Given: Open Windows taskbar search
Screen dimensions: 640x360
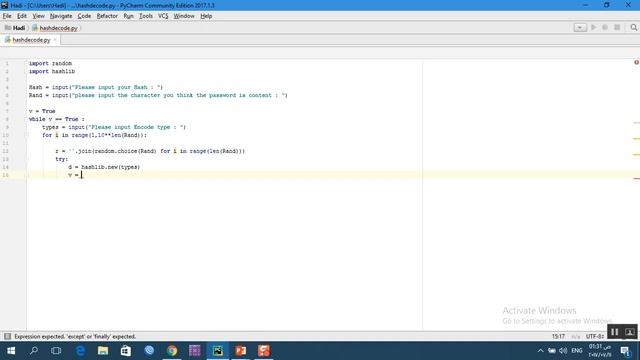Looking at the screenshot, I should [x=34, y=351].
